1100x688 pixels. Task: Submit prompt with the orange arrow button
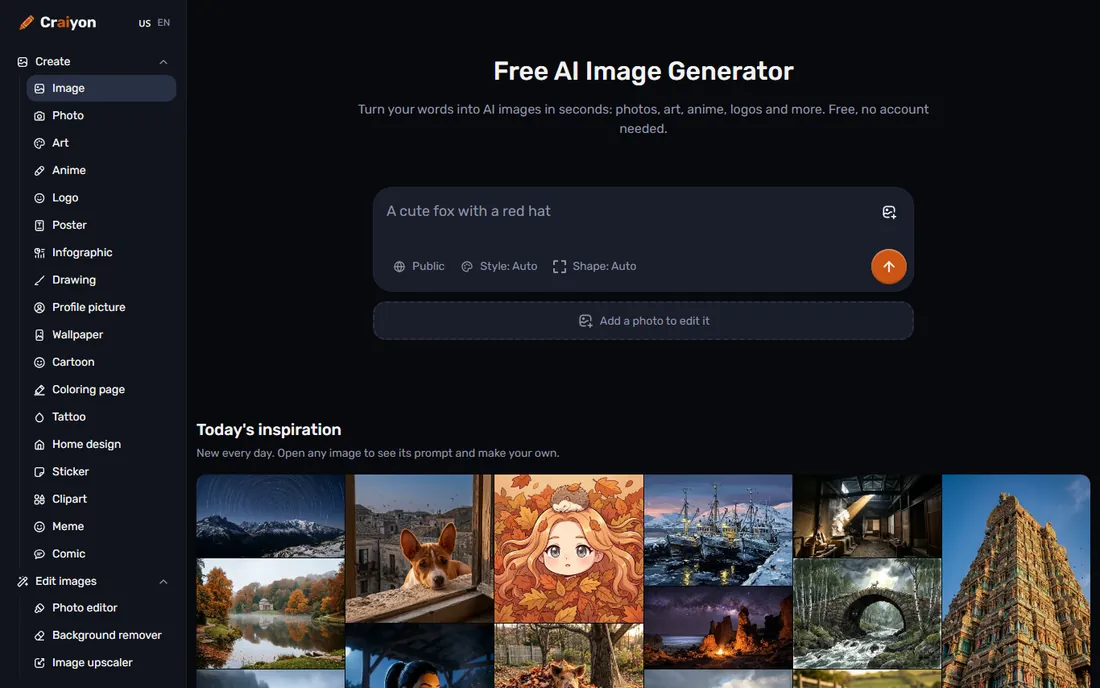[889, 267]
